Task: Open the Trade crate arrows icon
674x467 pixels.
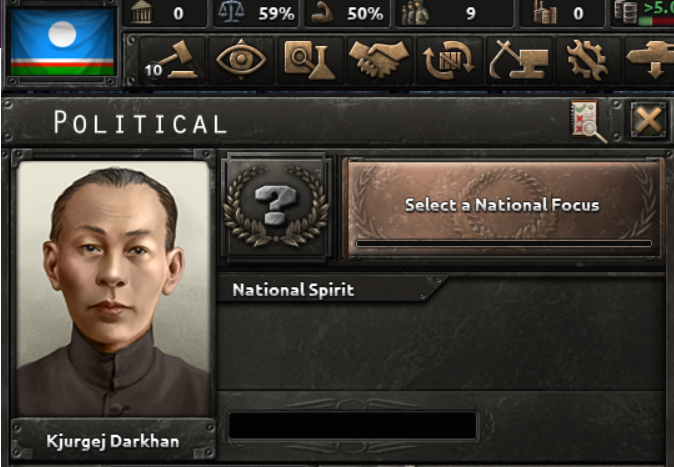Action: 449,60
